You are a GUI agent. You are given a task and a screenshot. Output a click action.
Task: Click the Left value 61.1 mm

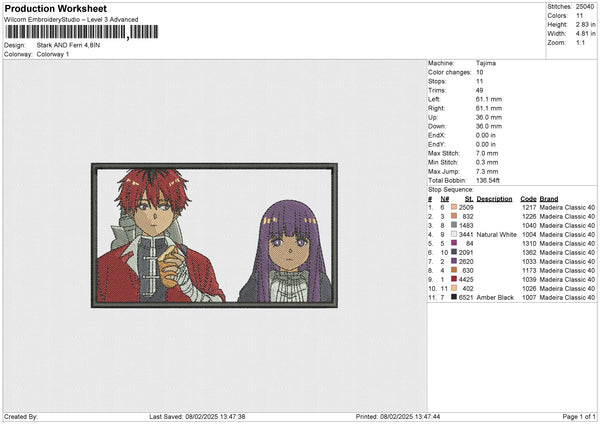pos(489,99)
